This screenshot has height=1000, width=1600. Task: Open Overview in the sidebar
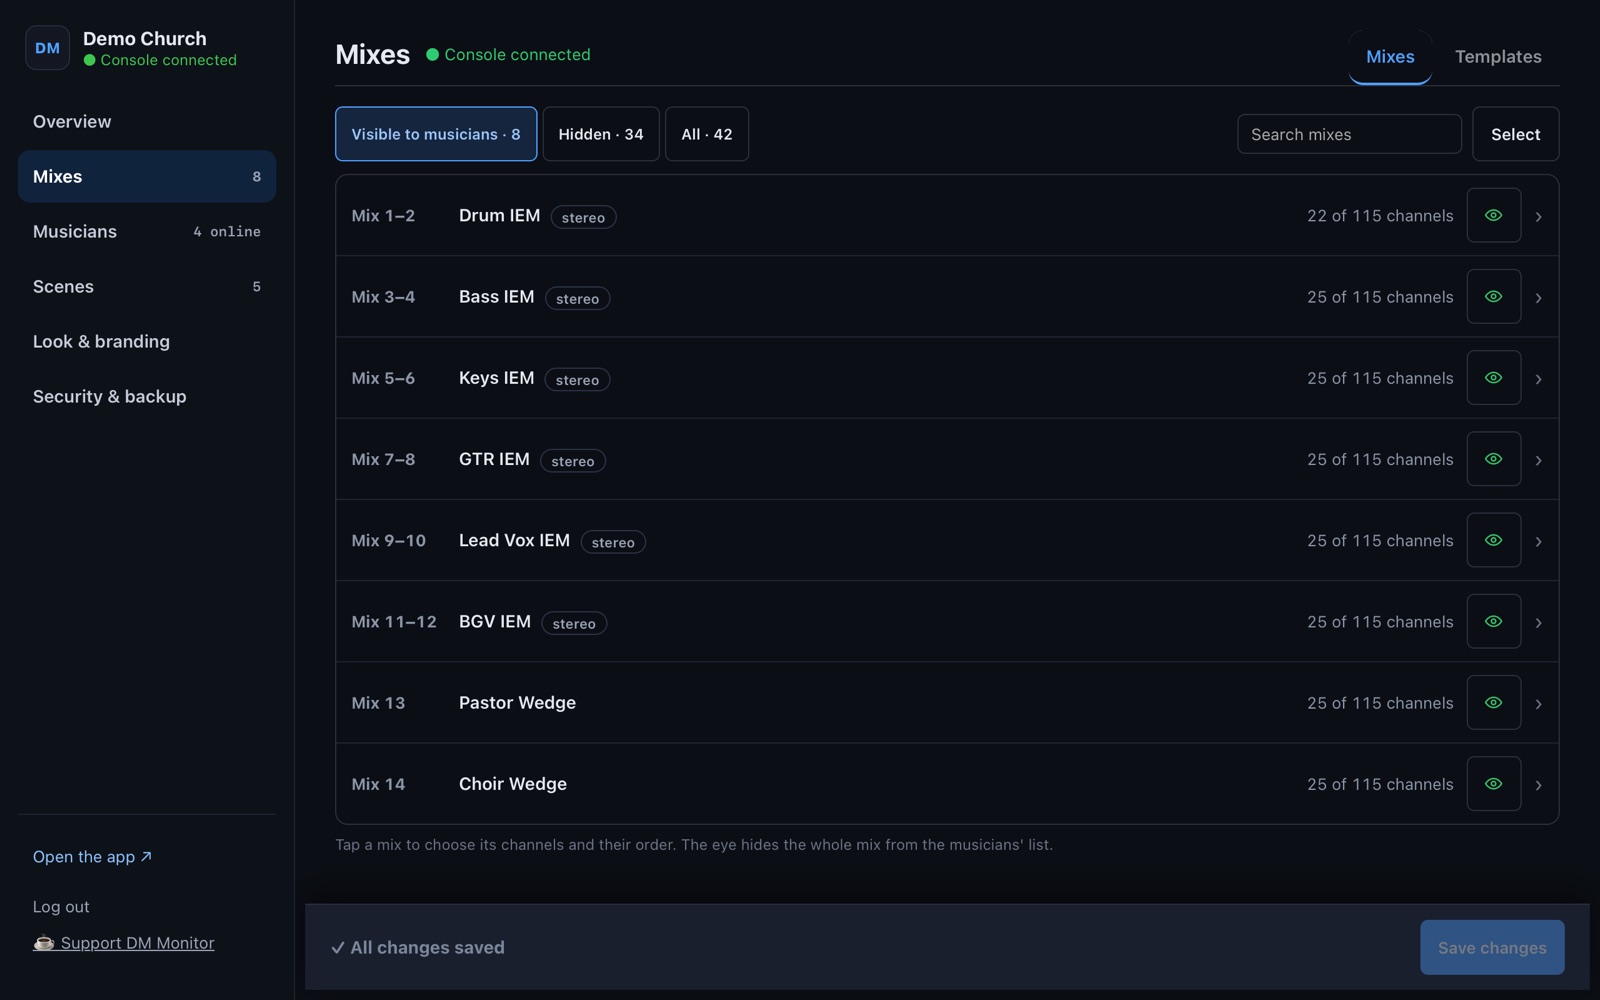[147, 122]
